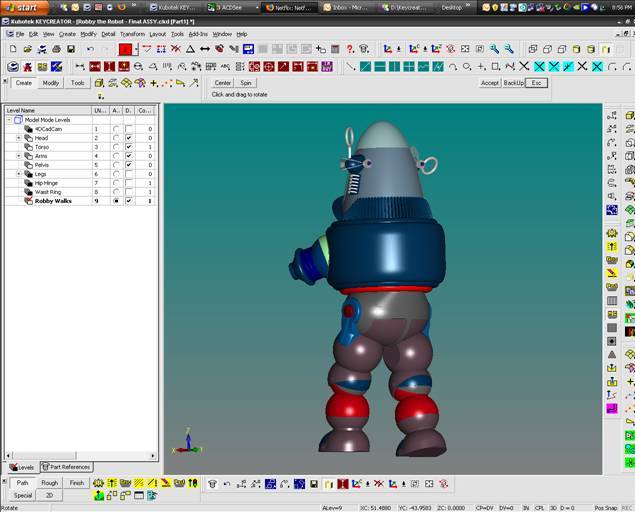Click the yellow solid block create icon
This screenshot has width=635, height=512.
[99, 83]
